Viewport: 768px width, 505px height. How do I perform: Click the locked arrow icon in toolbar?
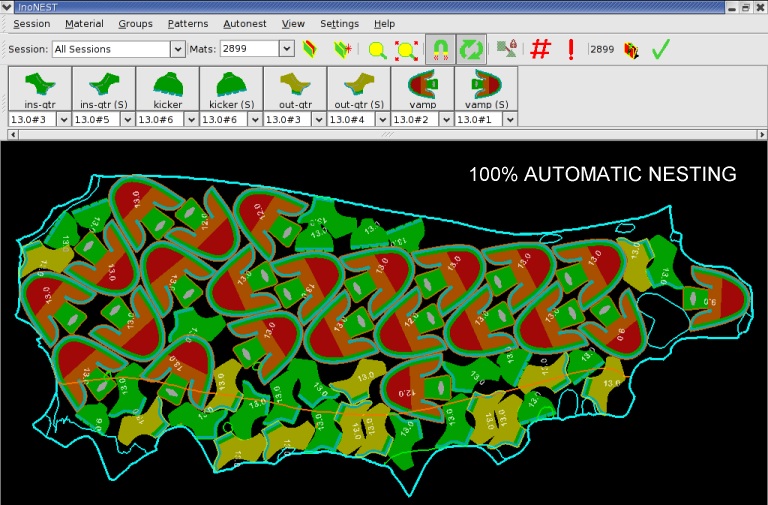(506, 49)
